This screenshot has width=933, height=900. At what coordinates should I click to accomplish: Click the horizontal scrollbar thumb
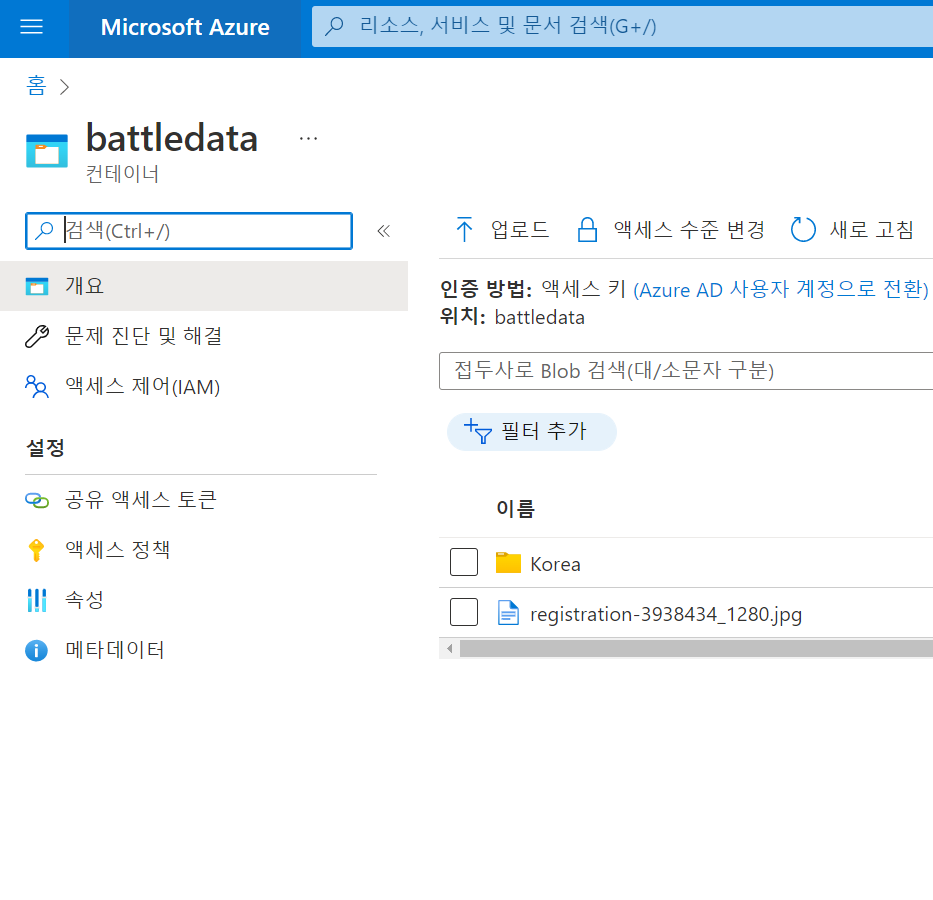pyautogui.click(x=696, y=648)
